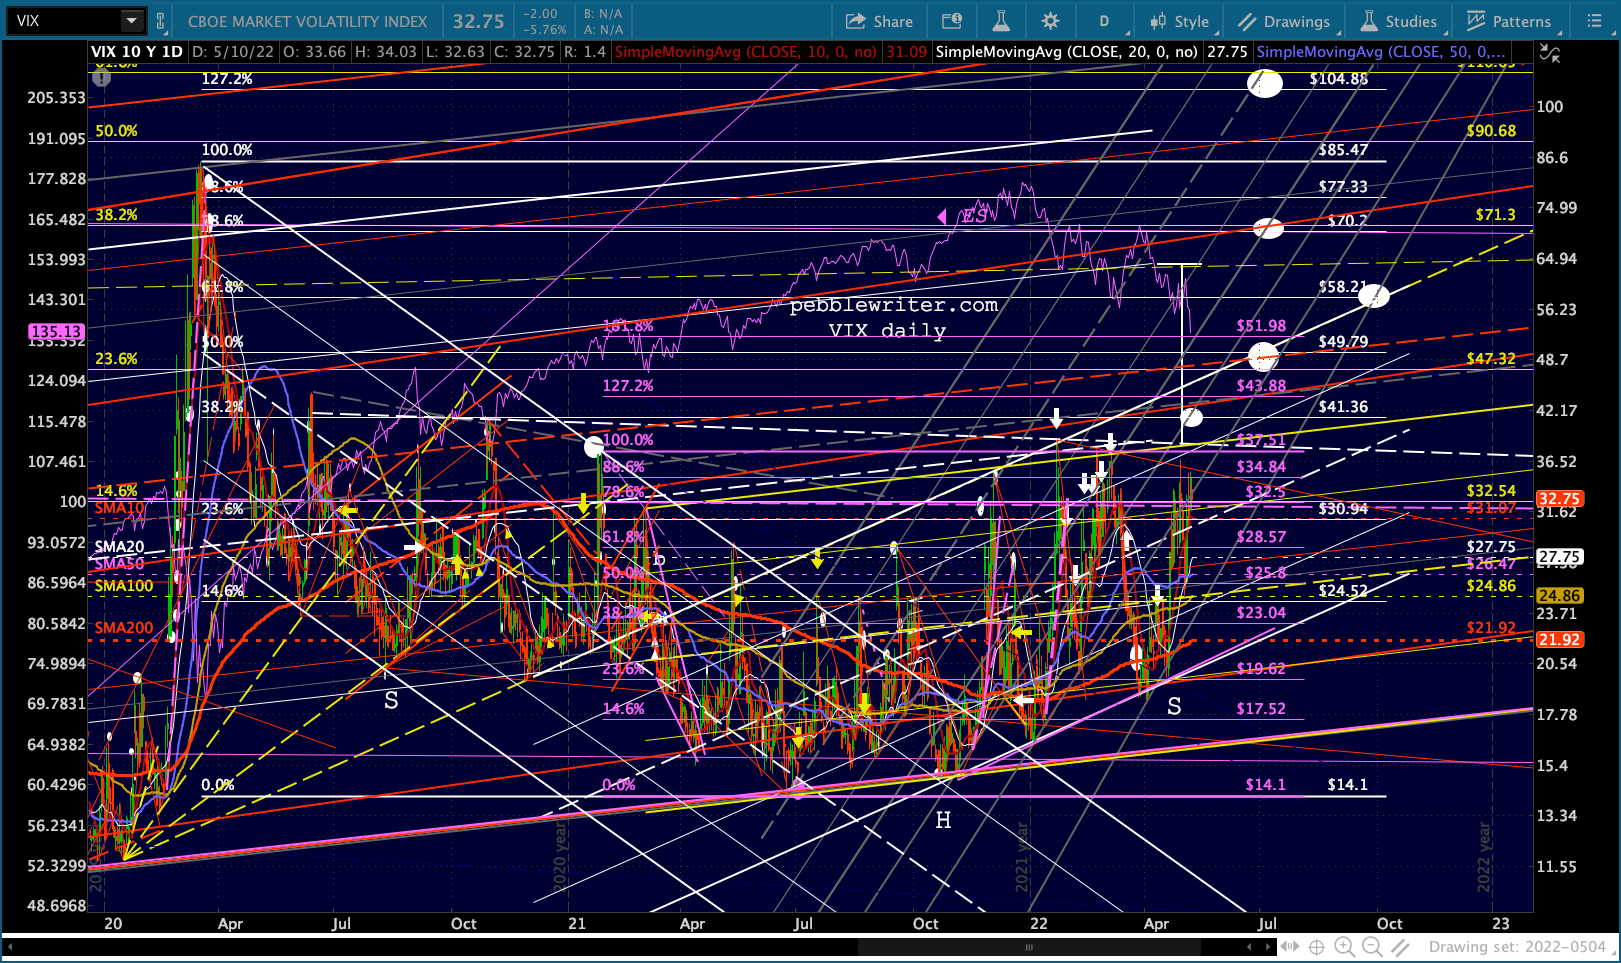Click the red 32.75 price axis bubble

pyautogui.click(x=1559, y=498)
